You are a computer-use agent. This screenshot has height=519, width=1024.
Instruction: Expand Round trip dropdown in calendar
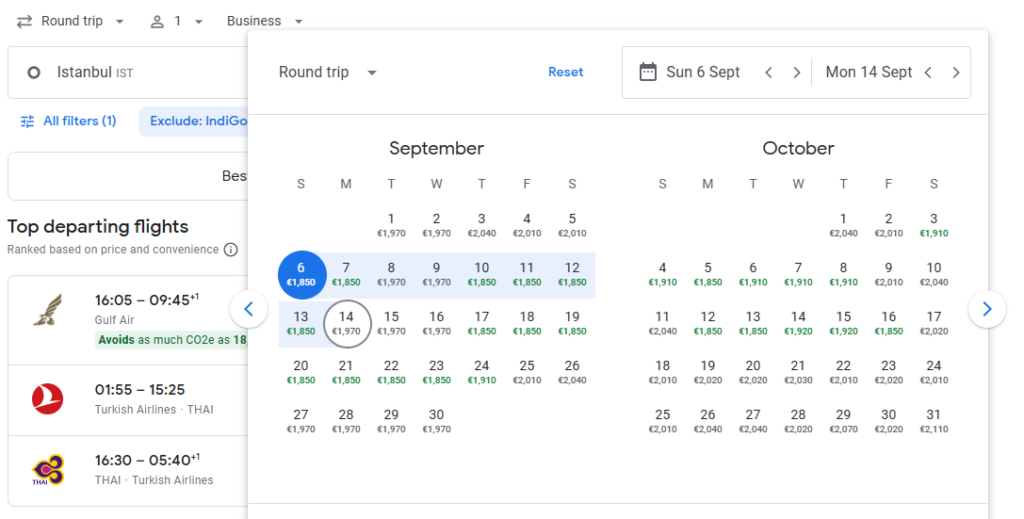328,72
